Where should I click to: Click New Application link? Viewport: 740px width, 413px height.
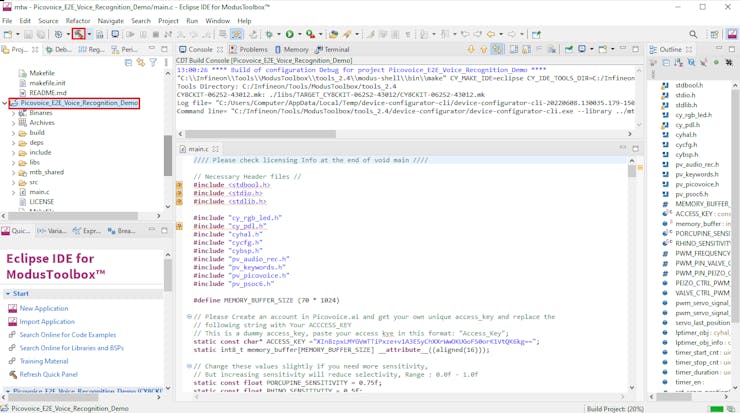(x=44, y=309)
